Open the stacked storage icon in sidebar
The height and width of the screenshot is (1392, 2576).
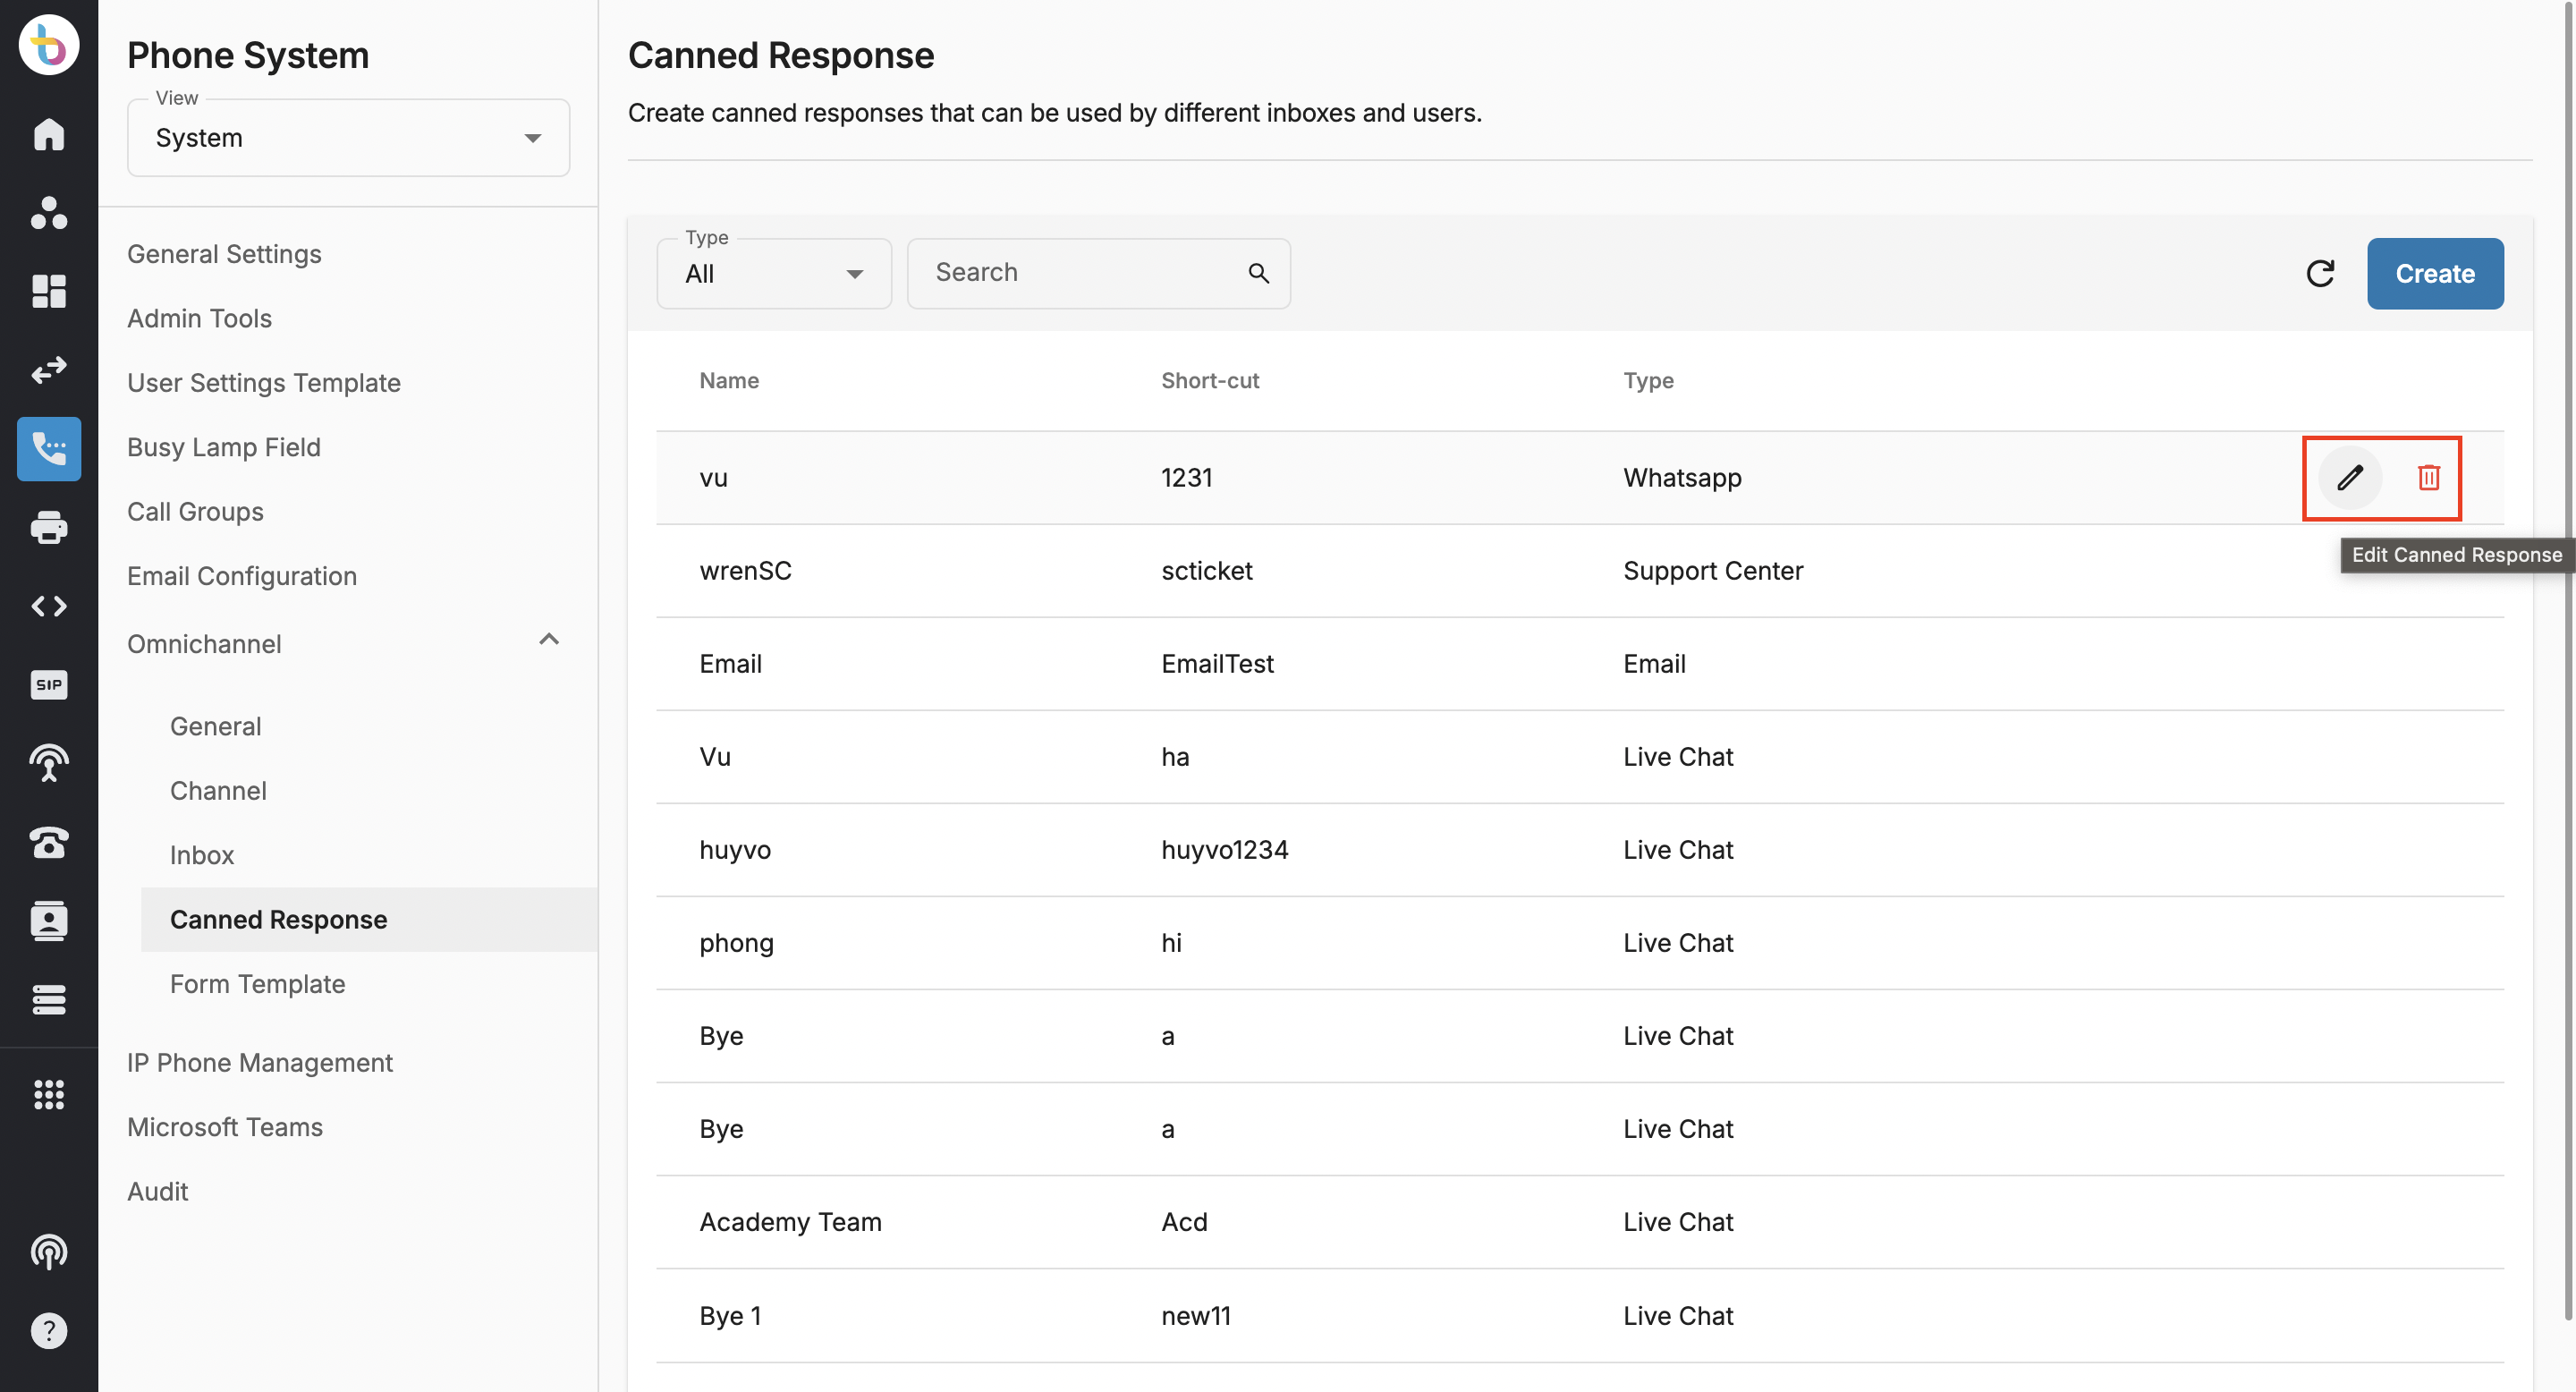tap(48, 999)
